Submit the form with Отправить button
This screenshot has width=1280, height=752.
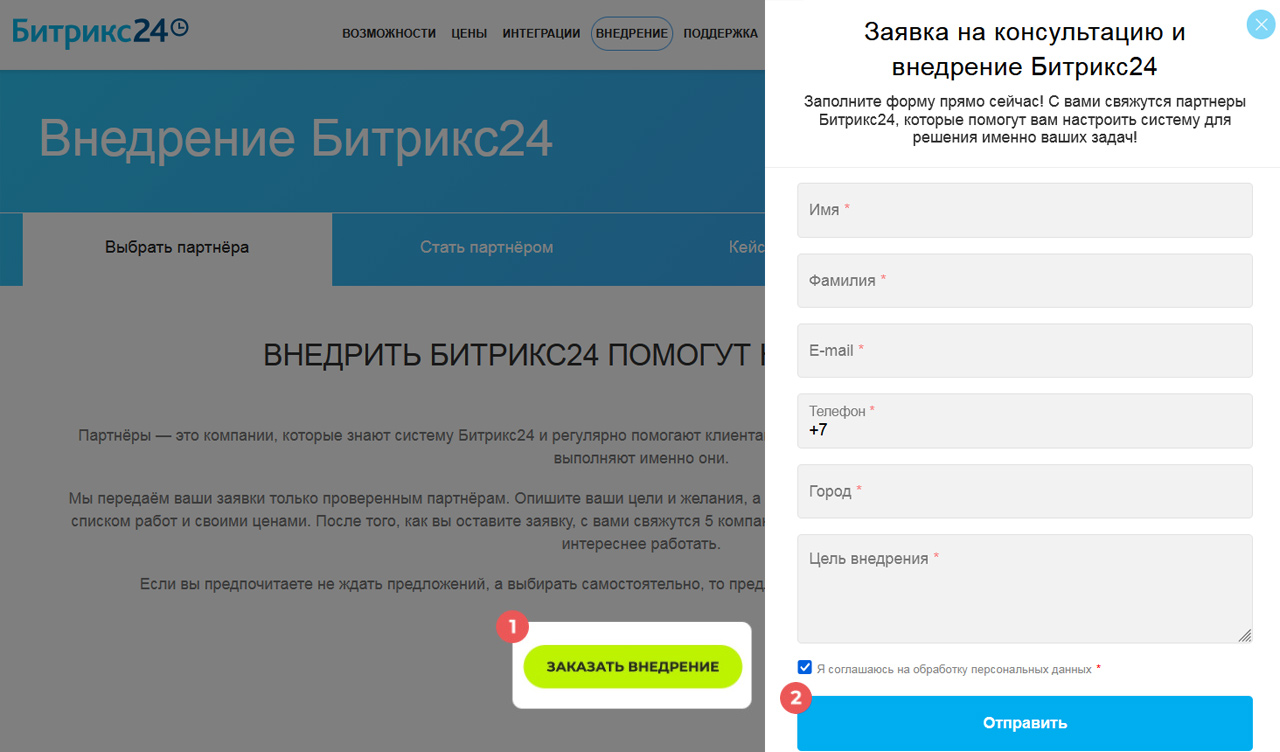pyautogui.click(x=1025, y=723)
